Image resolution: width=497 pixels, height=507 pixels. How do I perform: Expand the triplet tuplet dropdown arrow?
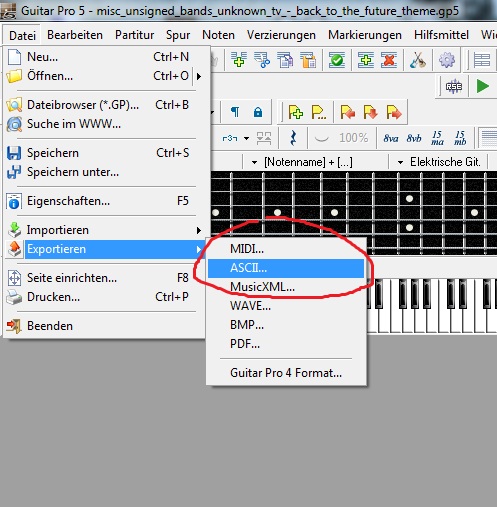point(246,138)
